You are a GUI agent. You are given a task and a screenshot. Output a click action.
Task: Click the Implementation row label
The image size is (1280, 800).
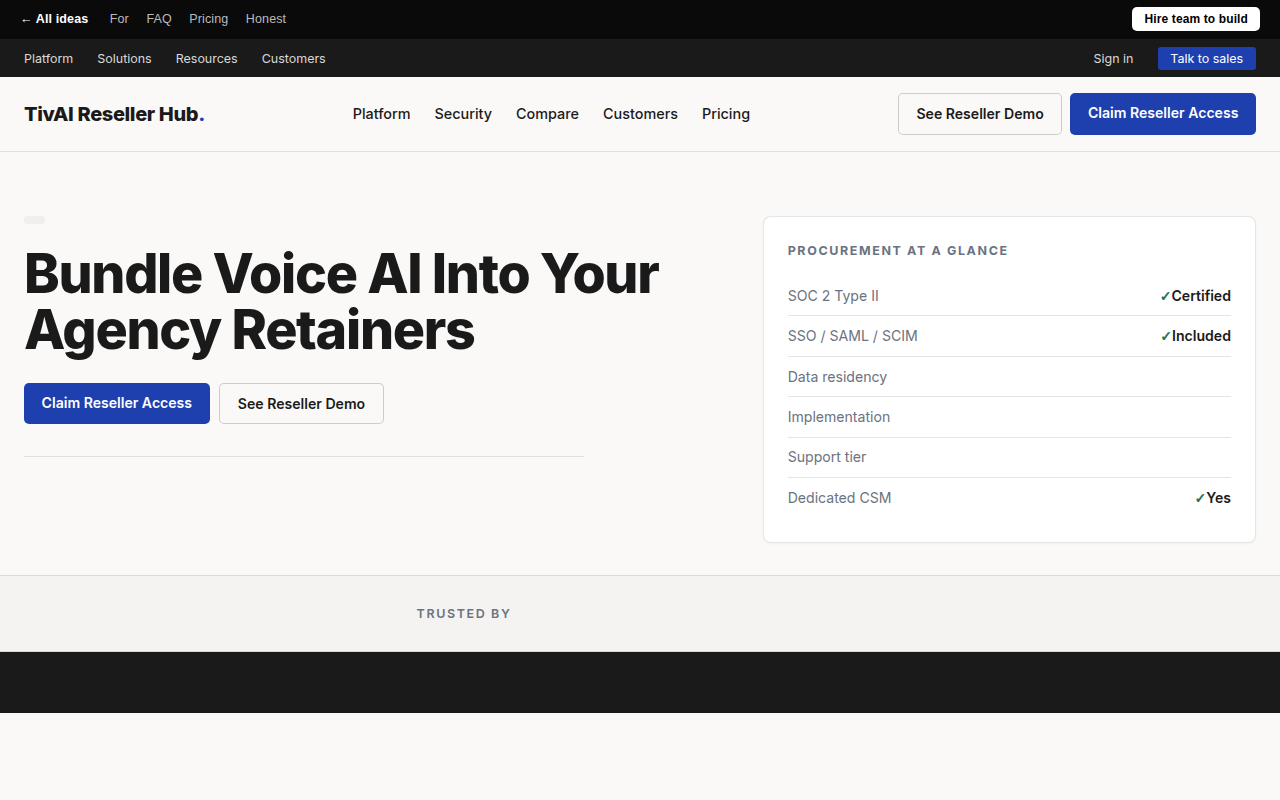pyautogui.click(x=839, y=417)
